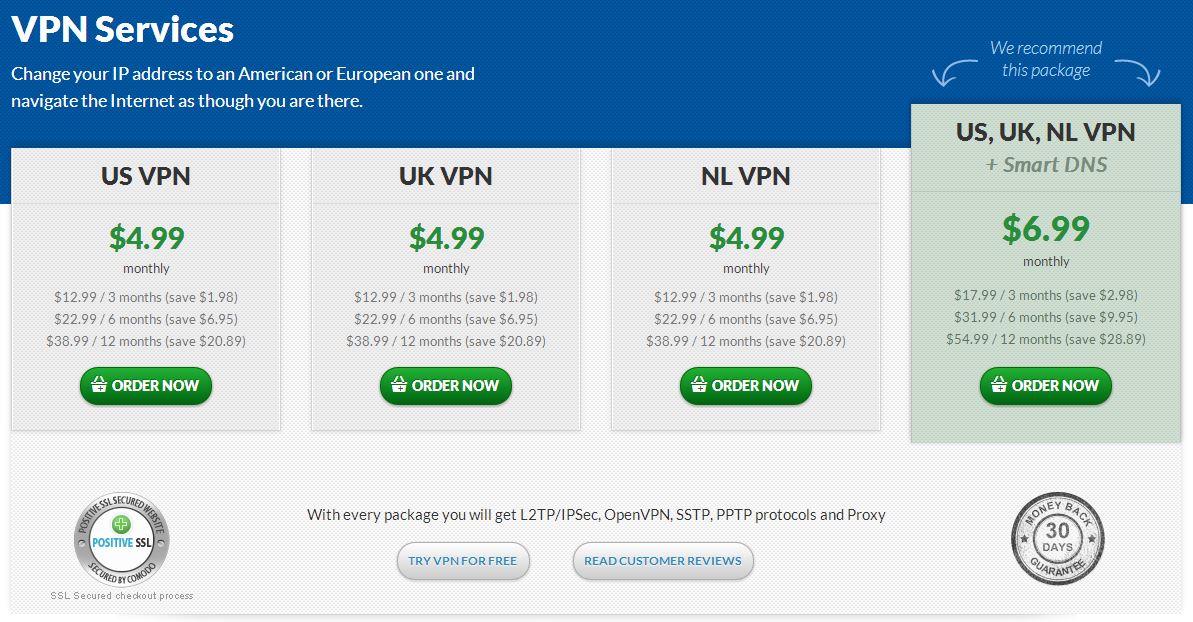The image size is (1193, 622).
Task: Order the US, UK, NL VPN bundle
Action: [x=1045, y=386]
